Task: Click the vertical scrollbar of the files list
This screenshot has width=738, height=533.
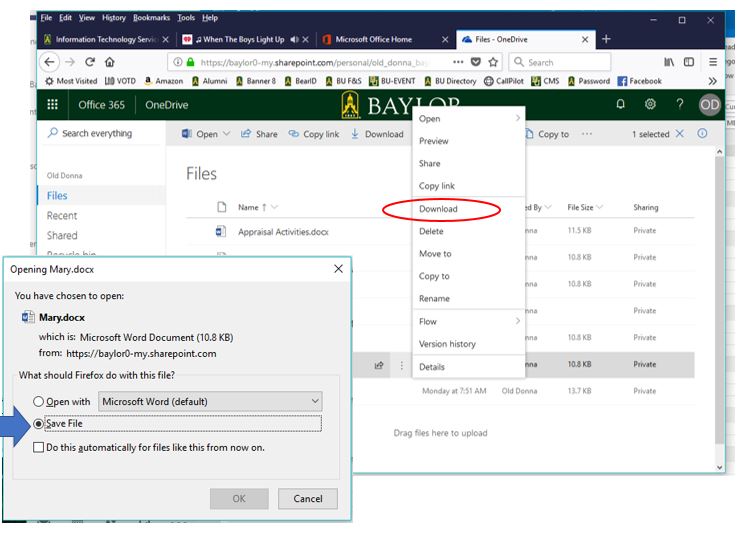Action: 719,301
